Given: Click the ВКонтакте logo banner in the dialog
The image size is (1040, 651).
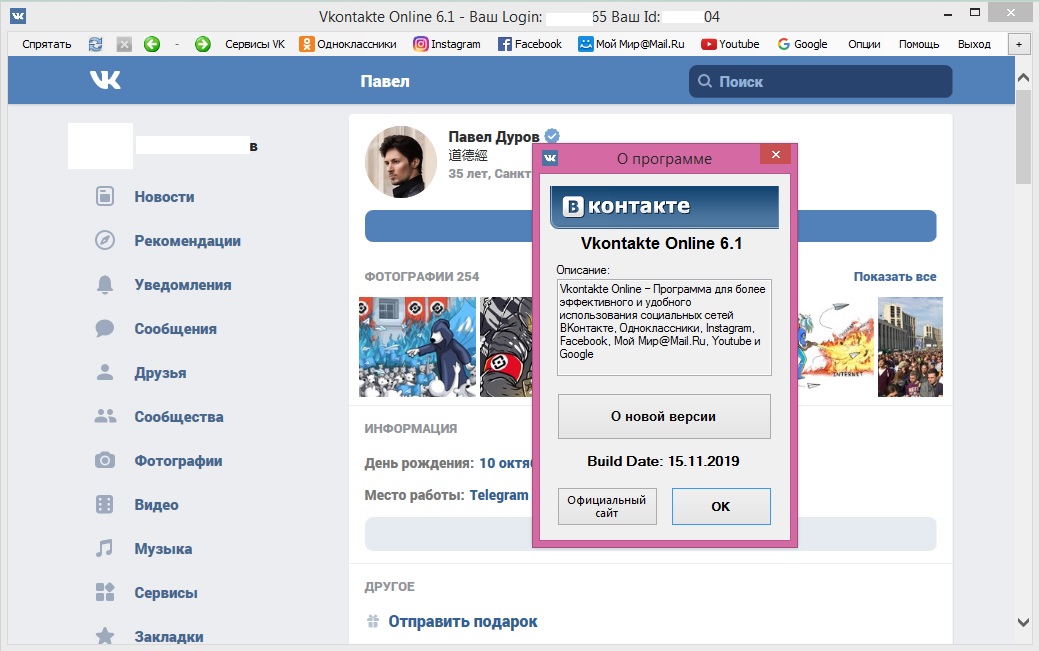Looking at the screenshot, I should 664,207.
